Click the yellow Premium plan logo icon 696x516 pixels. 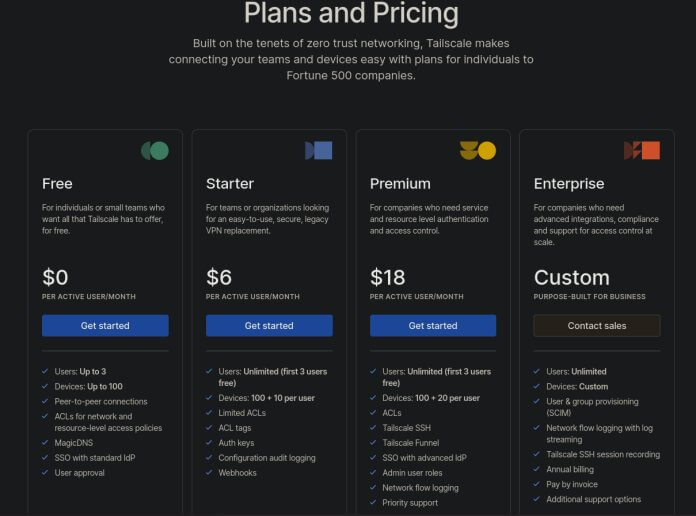[478, 151]
